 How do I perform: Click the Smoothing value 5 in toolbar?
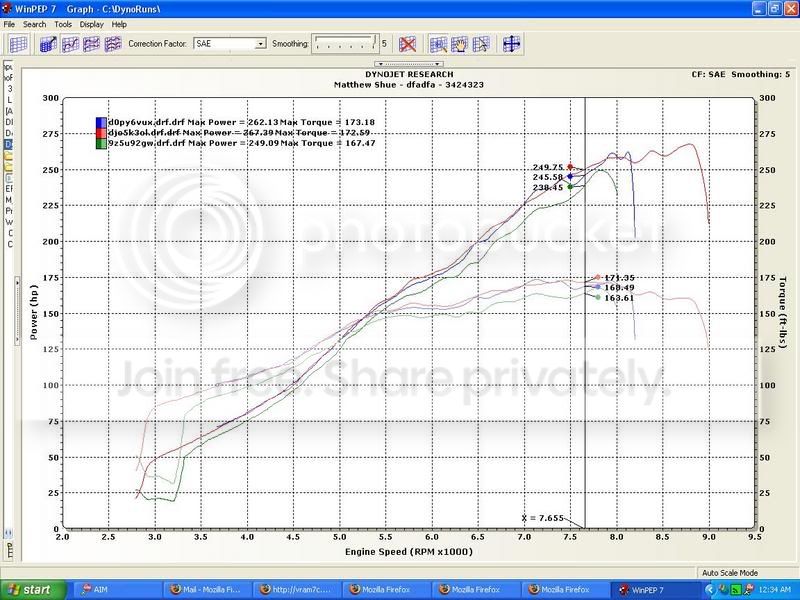pyautogui.click(x=384, y=44)
